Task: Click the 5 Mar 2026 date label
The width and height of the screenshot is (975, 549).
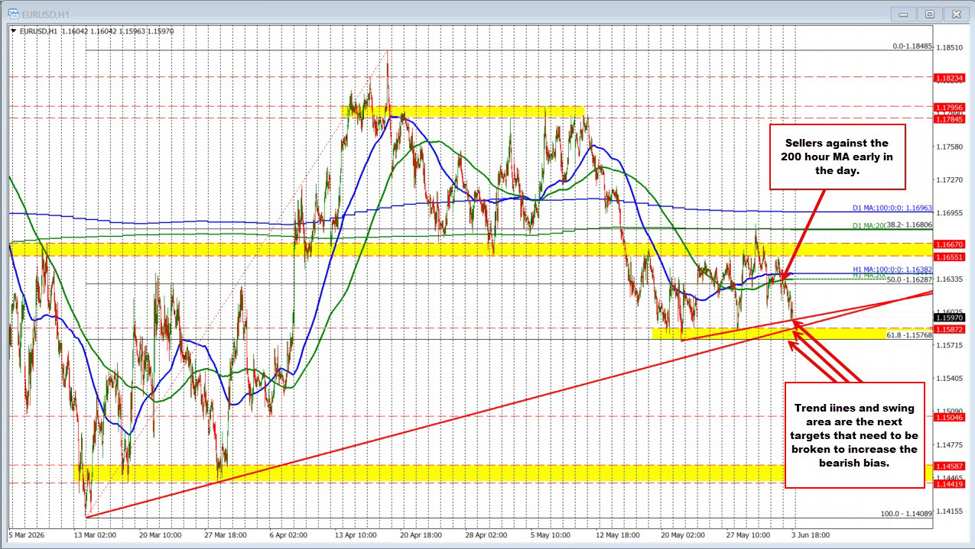Action: click(x=29, y=535)
